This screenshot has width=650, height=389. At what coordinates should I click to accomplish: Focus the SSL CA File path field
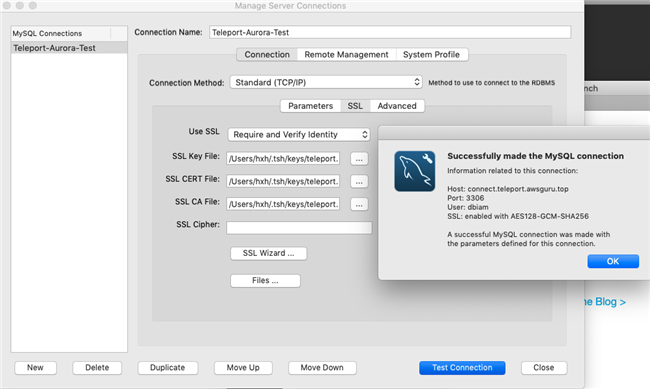click(283, 204)
